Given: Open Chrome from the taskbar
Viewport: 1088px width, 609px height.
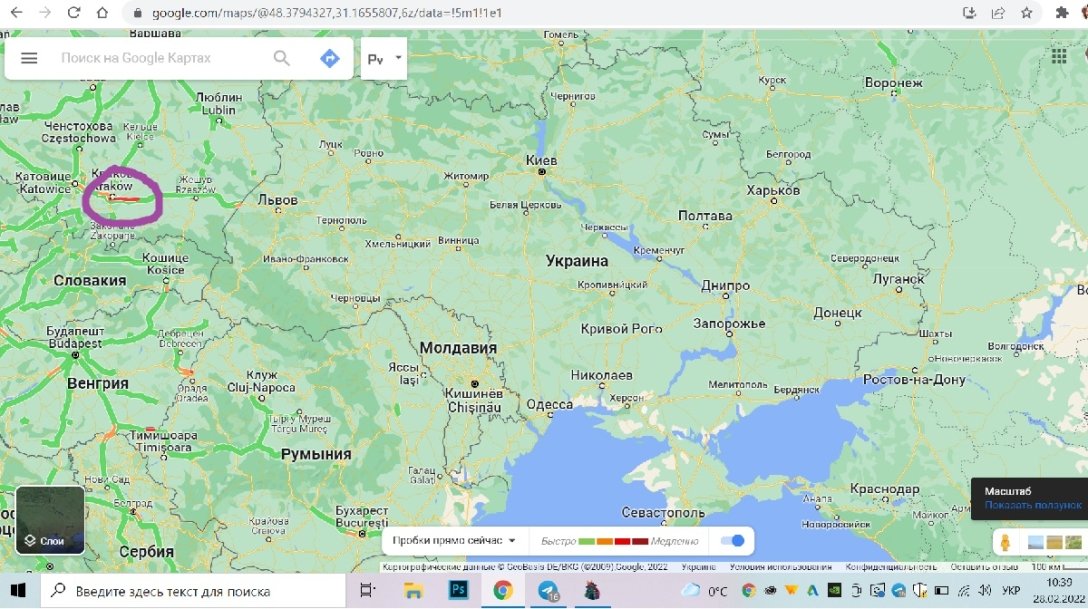Looking at the screenshot, I should pos(502,590).
